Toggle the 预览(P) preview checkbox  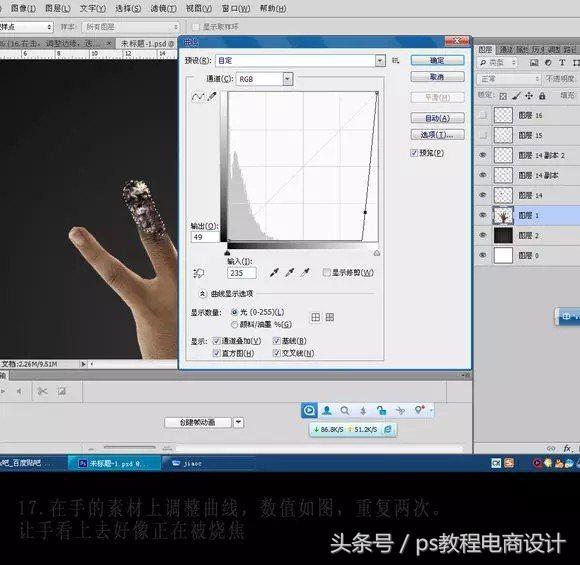coord(414,153)
